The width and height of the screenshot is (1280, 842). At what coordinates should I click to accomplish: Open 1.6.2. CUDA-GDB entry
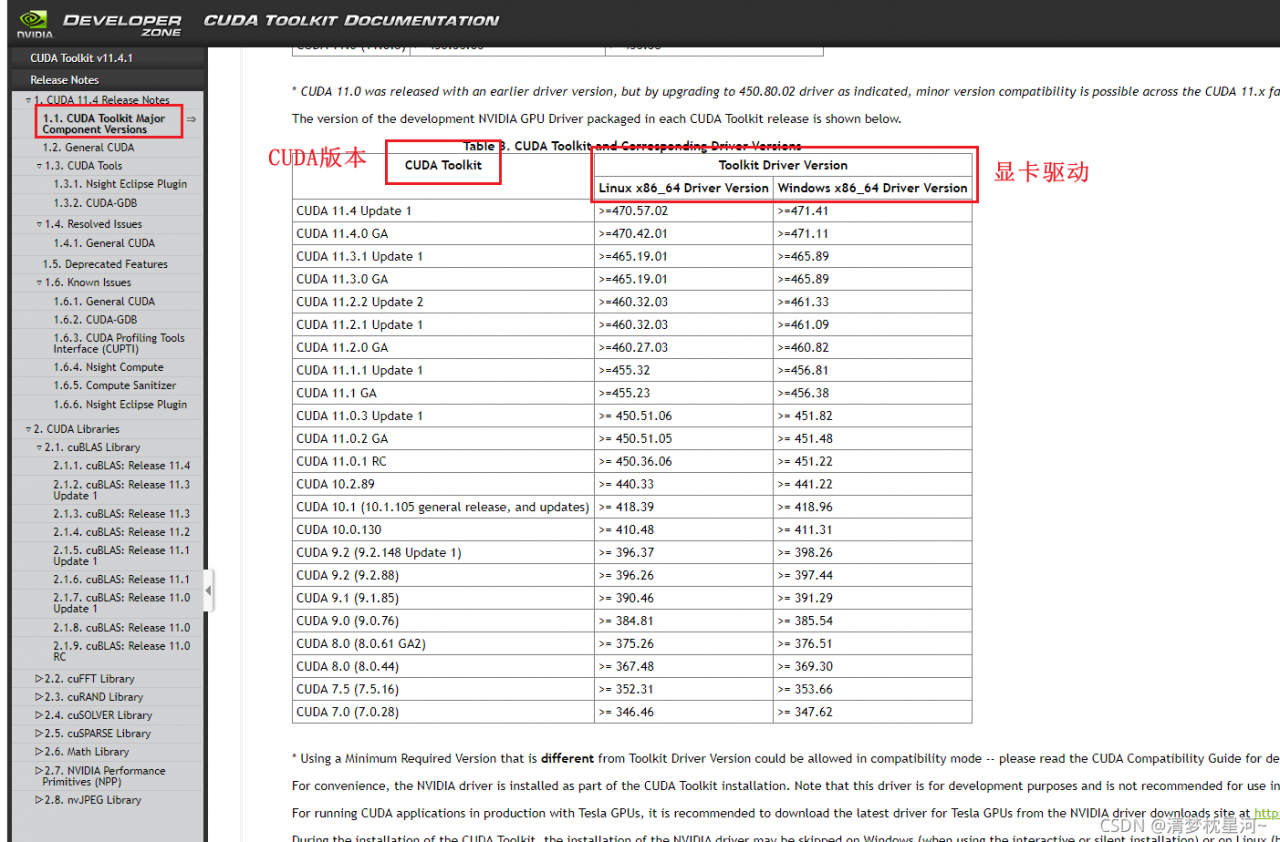(95, 320)
